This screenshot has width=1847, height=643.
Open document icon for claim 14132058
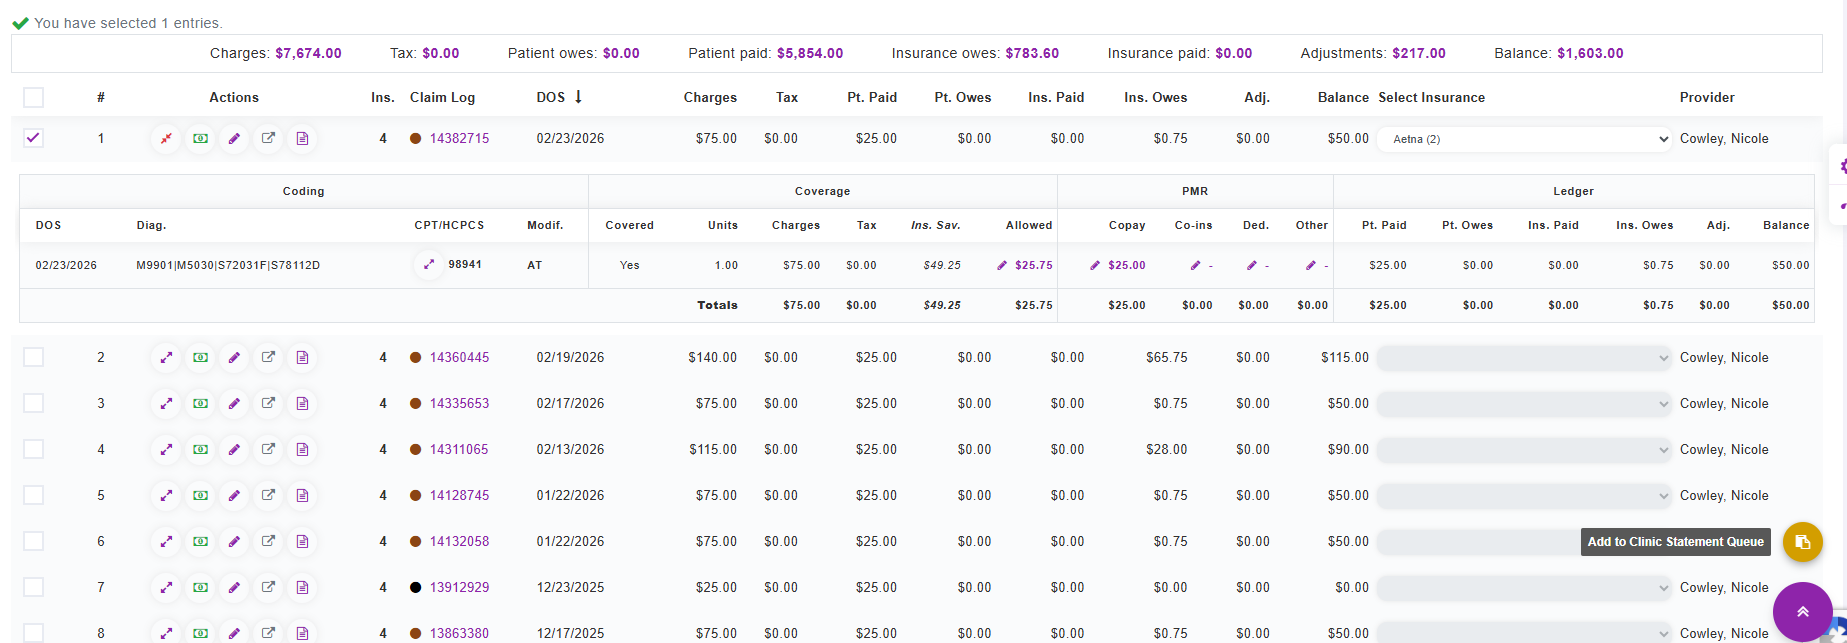coord(302,541)
